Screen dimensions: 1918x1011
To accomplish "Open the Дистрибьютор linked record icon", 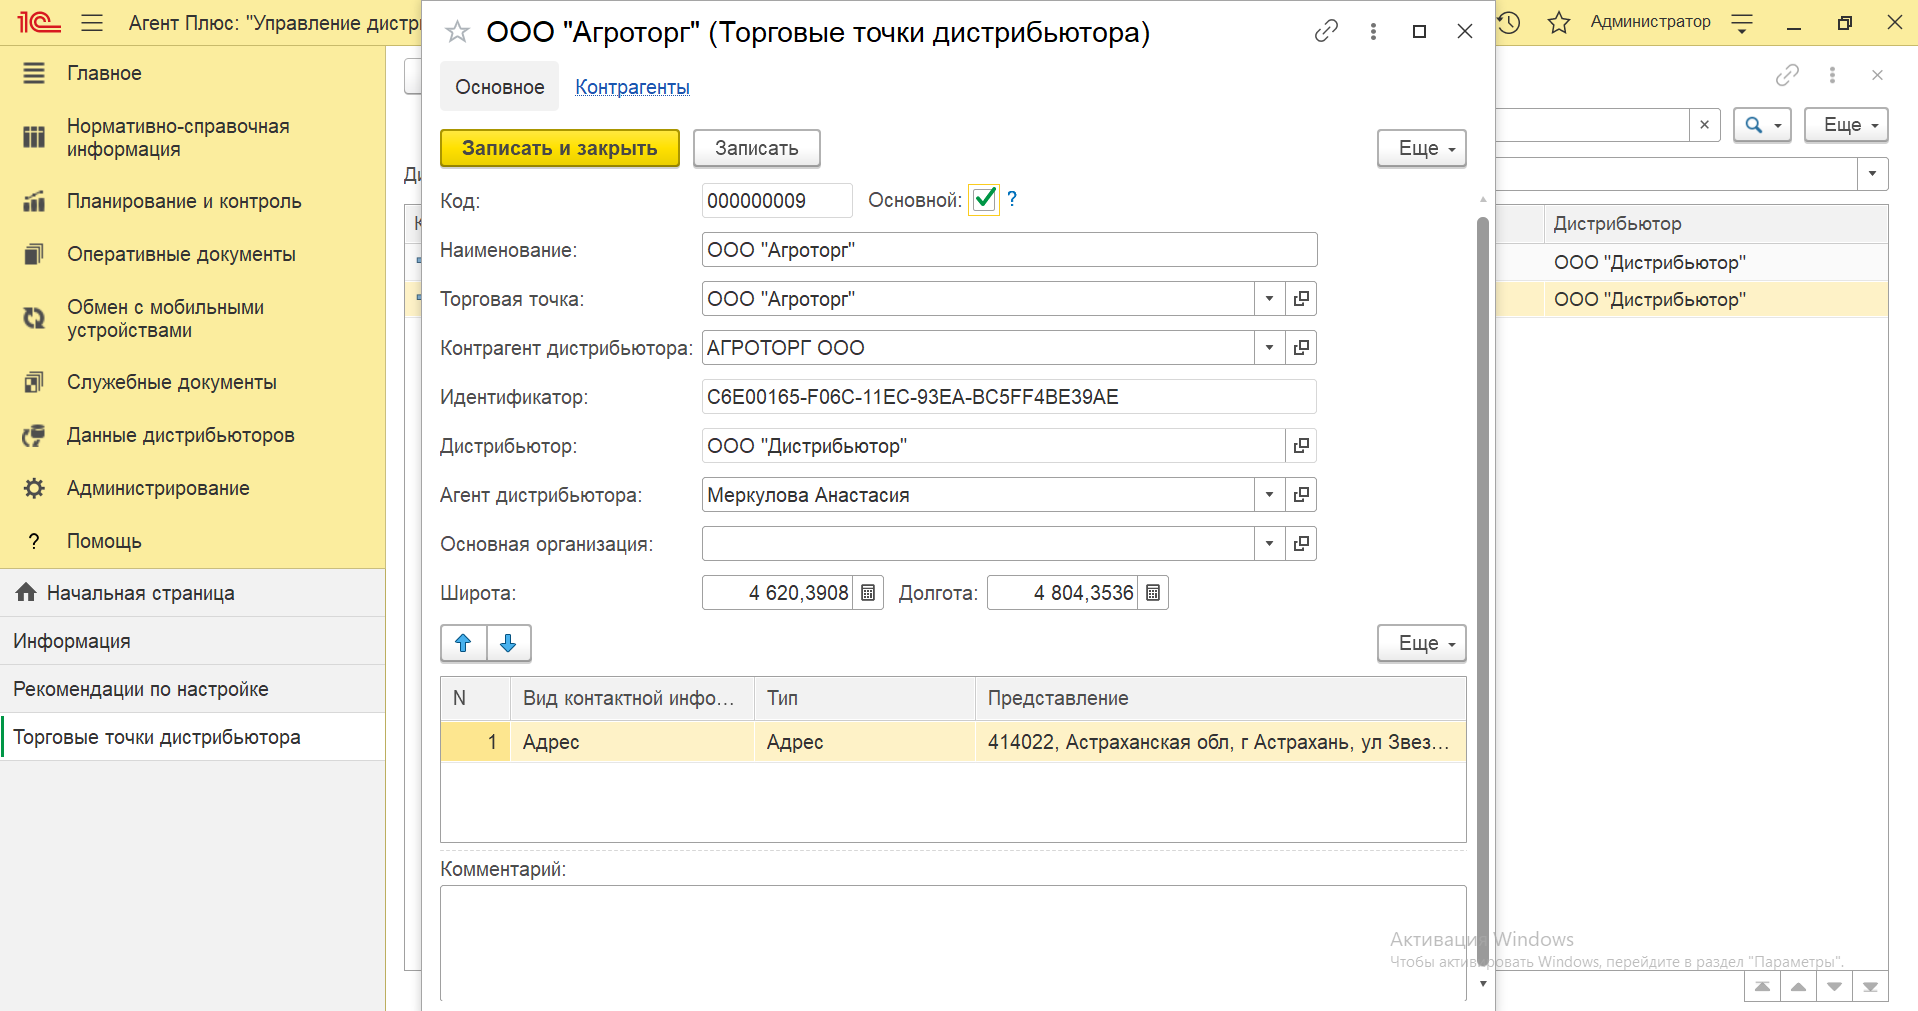I will pyautogui.click(x=1301, y=446).
